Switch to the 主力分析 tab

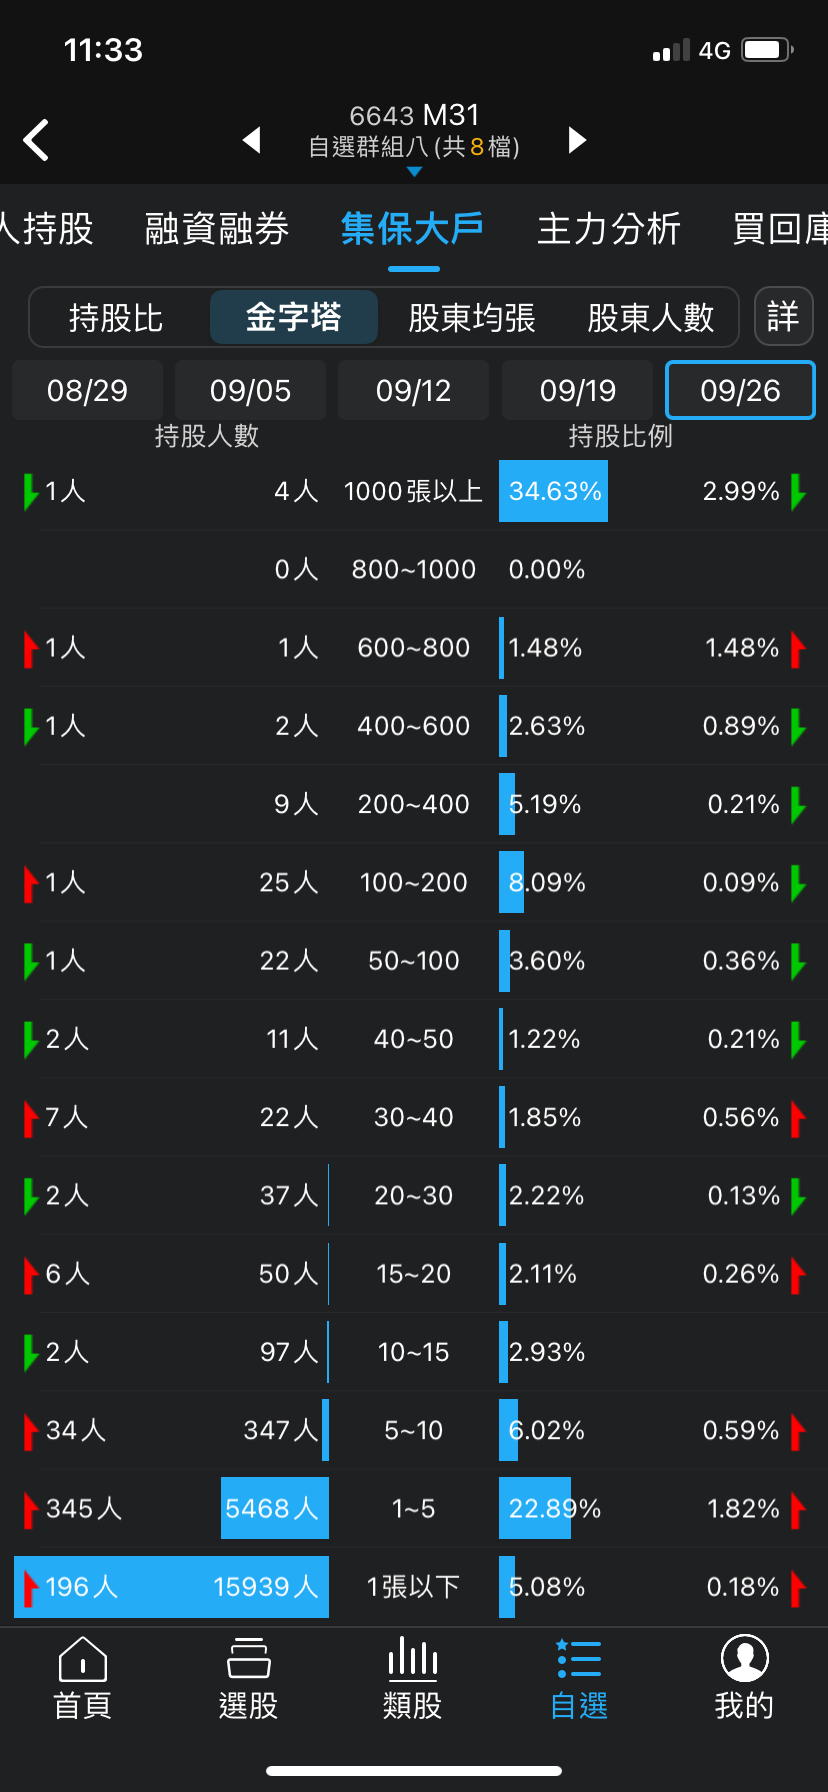[609, 229]
